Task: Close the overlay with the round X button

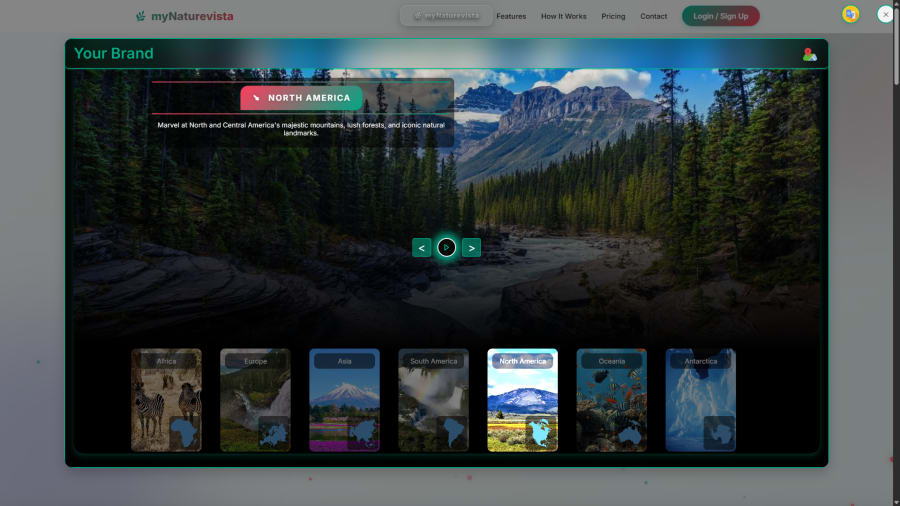Action: point(885,14)
